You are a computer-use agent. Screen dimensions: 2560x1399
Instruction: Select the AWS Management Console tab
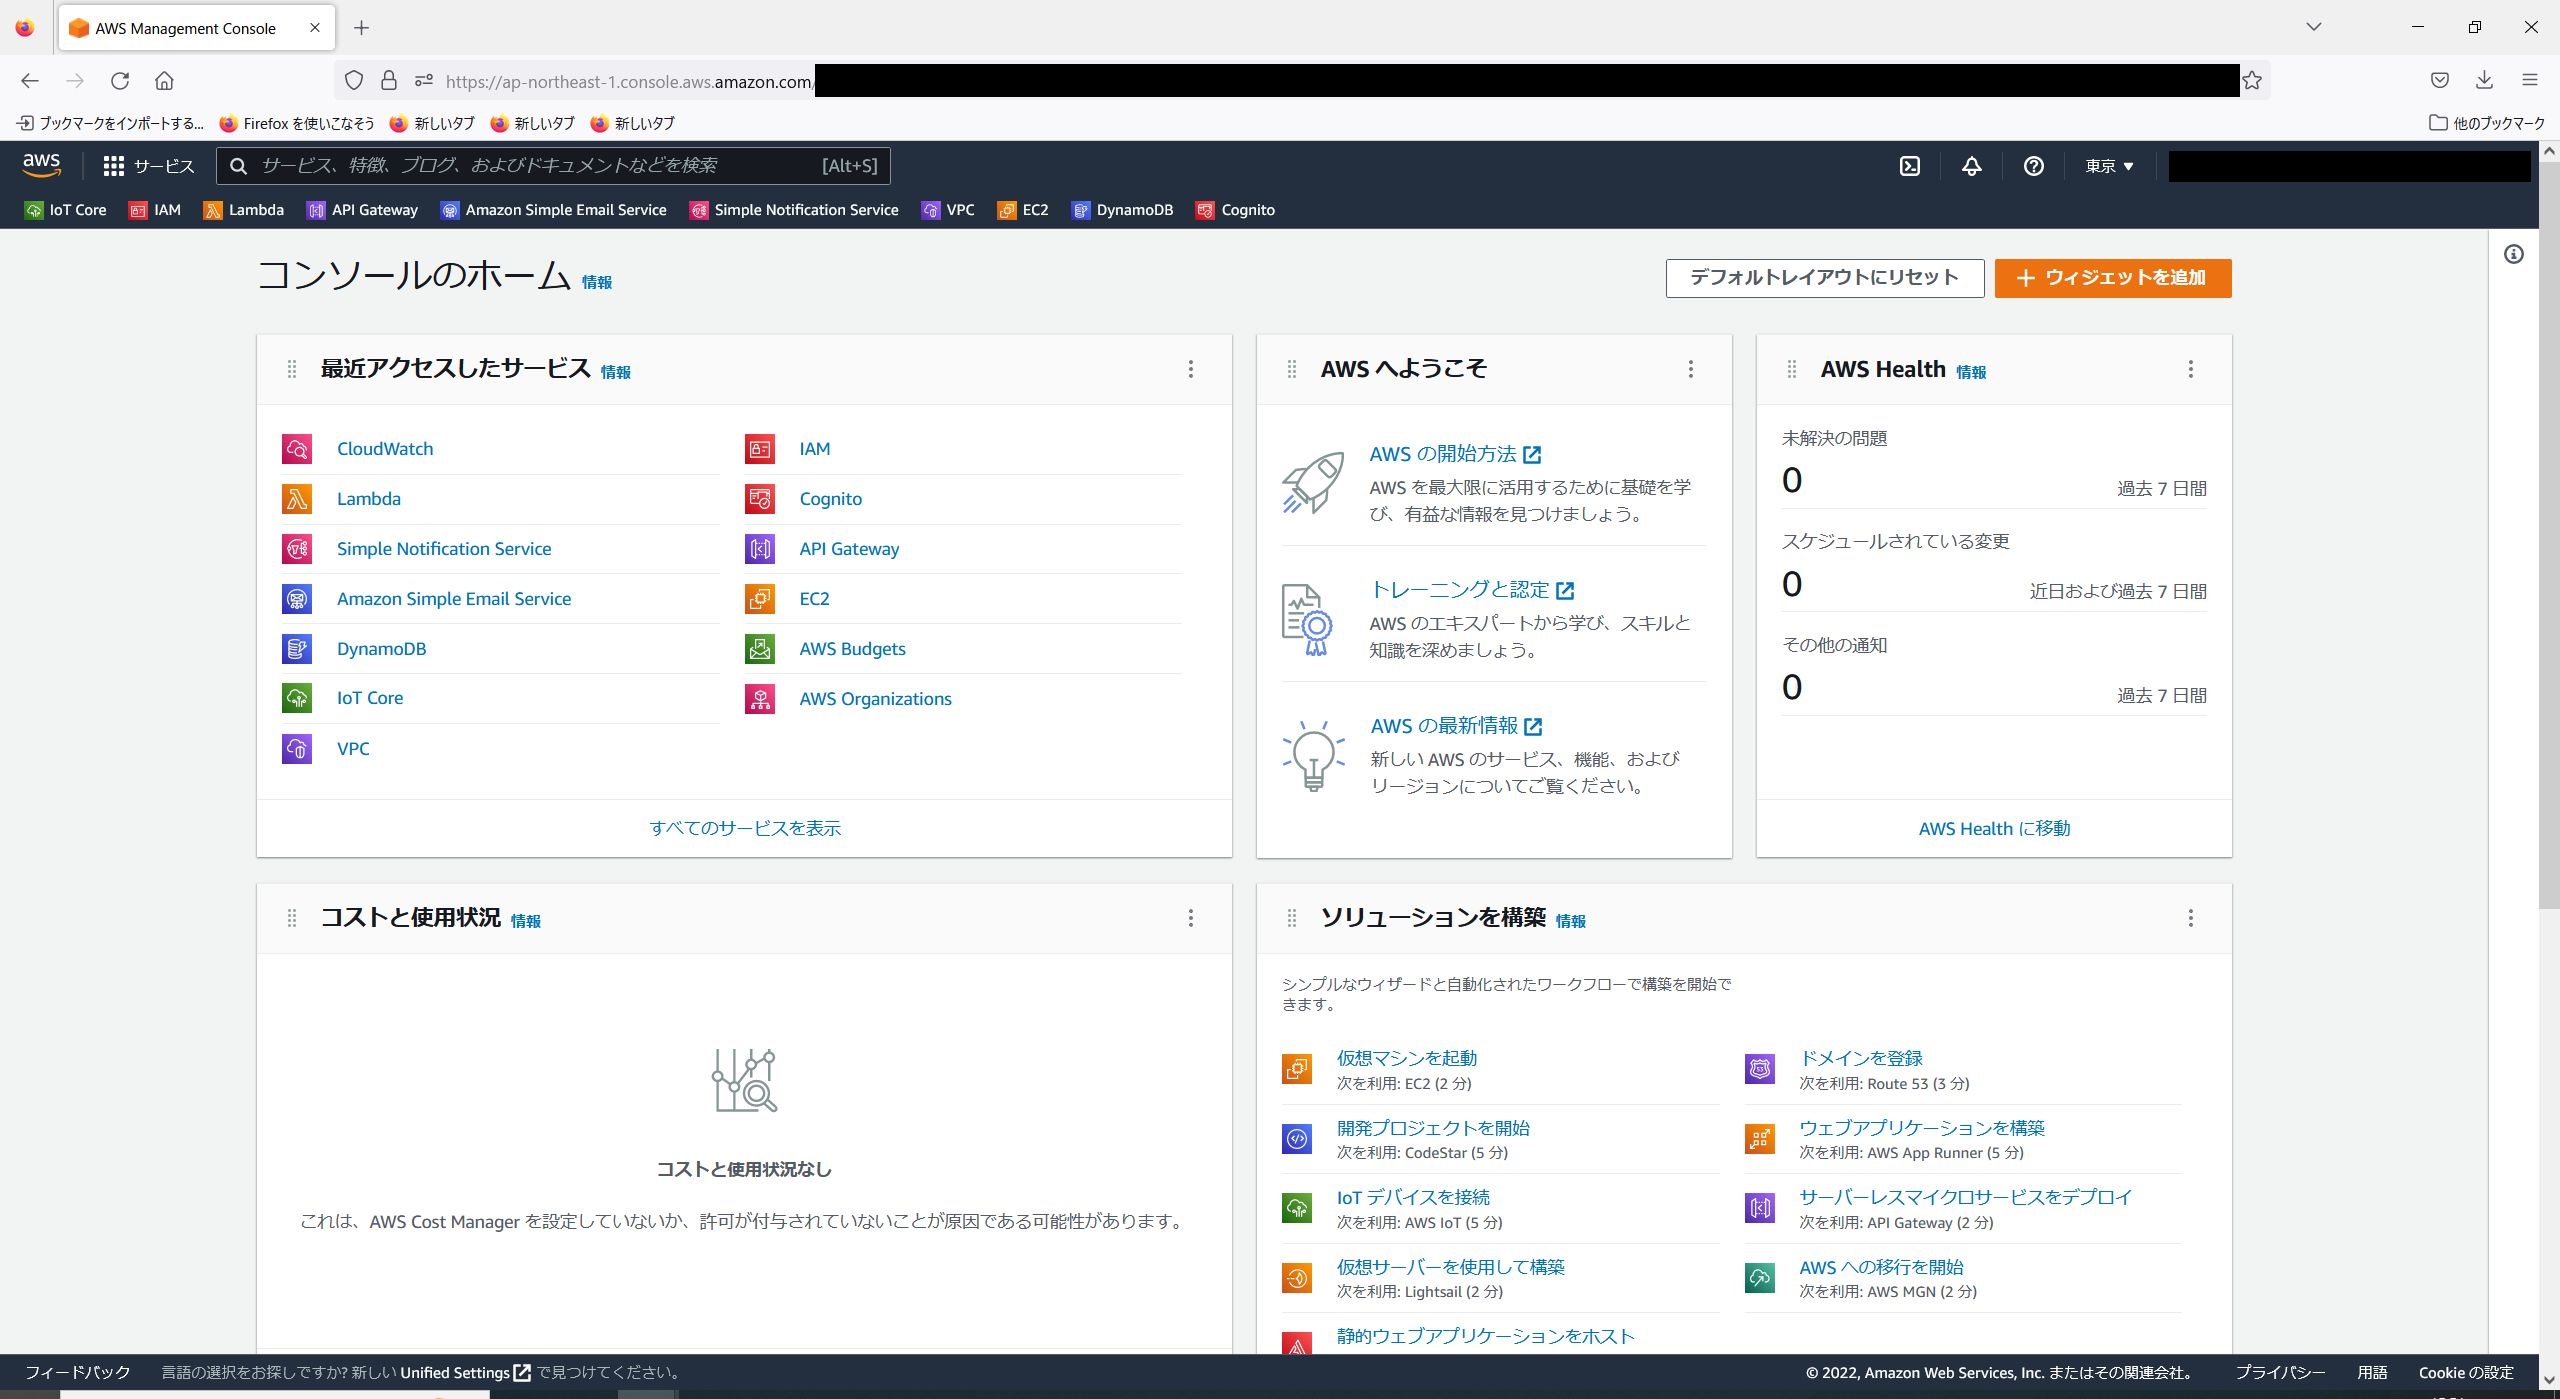pos(197,28)
